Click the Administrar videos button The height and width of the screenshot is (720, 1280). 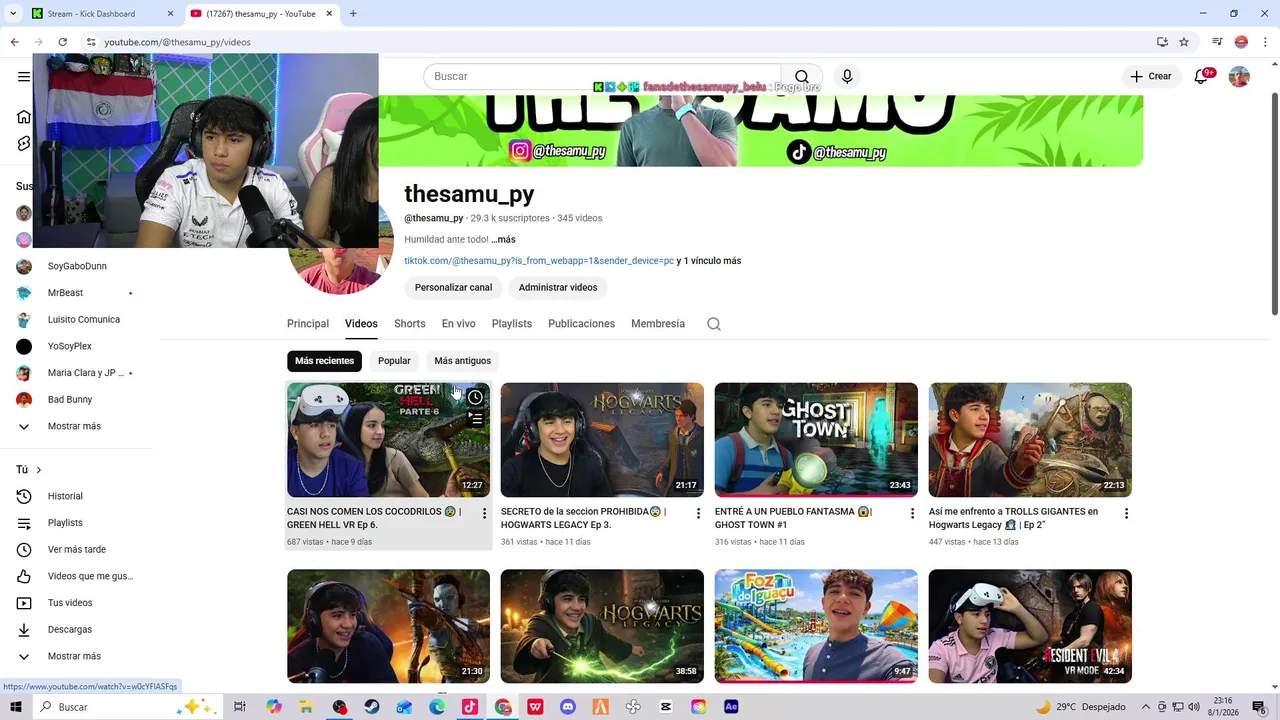pyautogui.click(x=558, y=288)
